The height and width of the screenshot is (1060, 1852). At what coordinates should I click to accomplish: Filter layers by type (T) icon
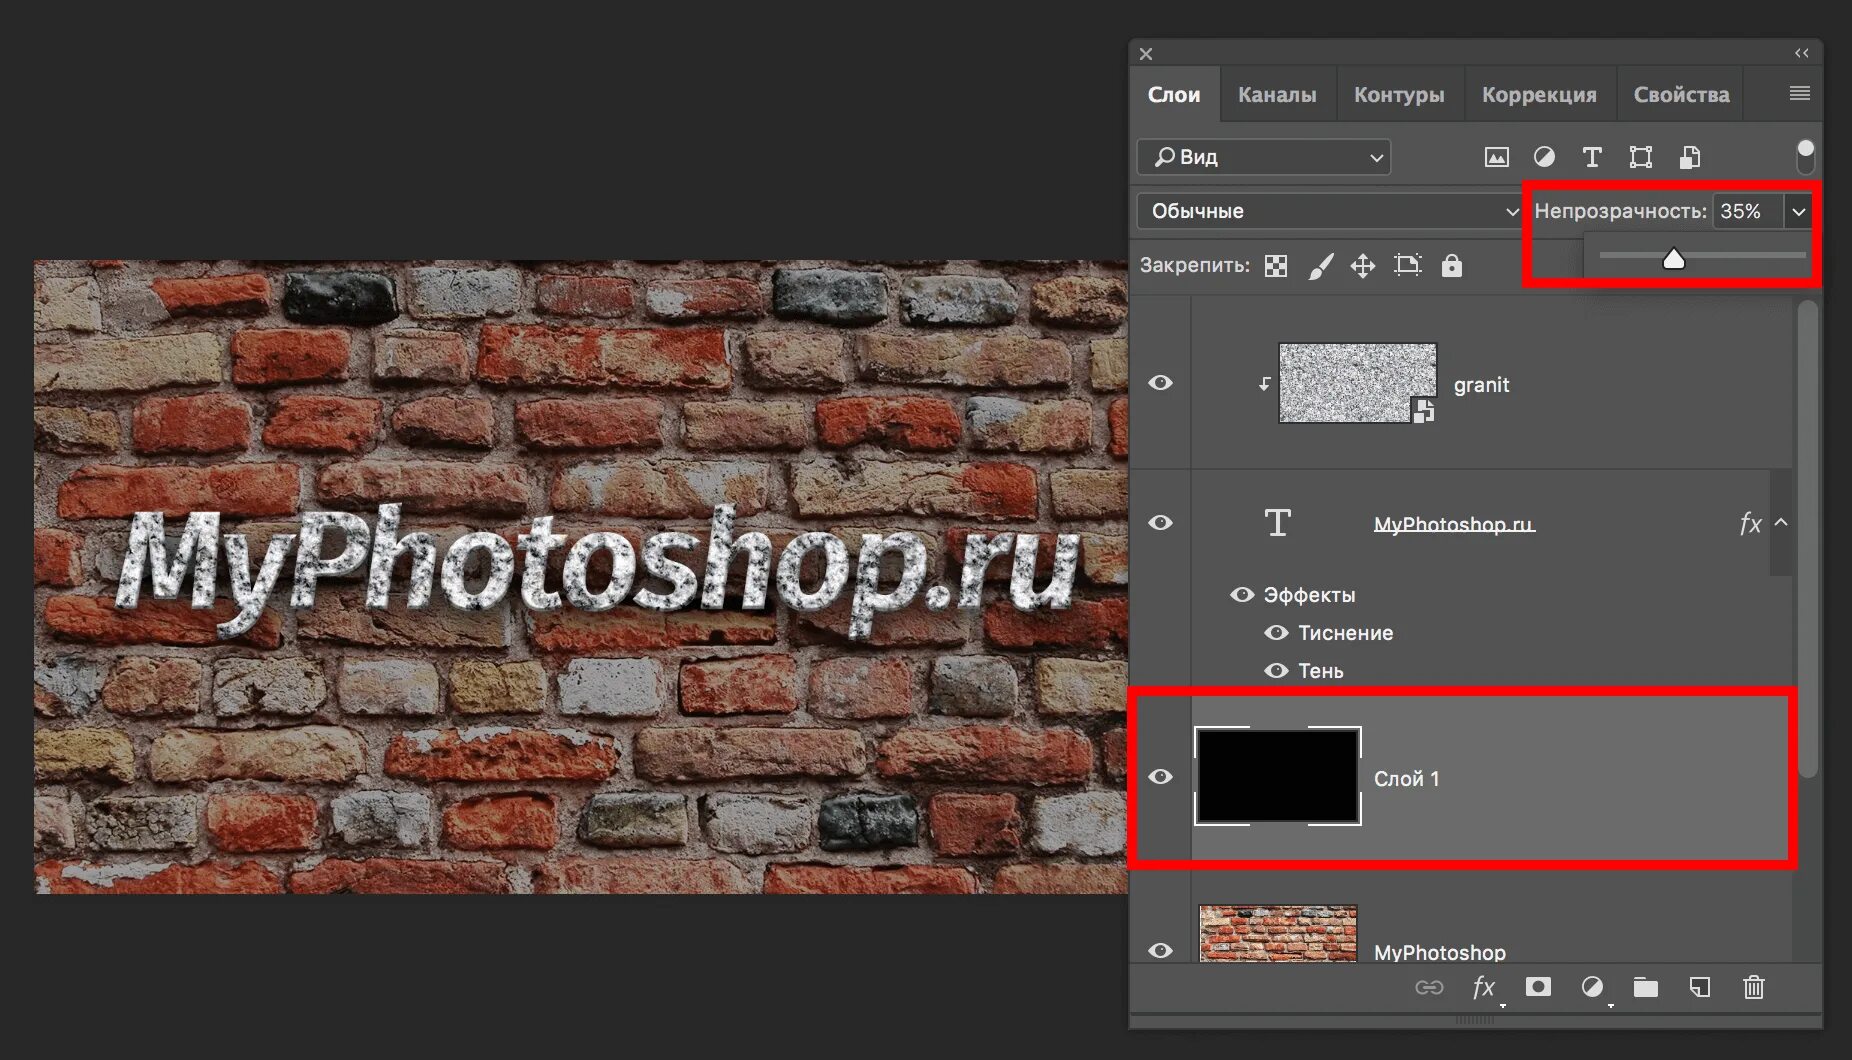click(1592, 157)
